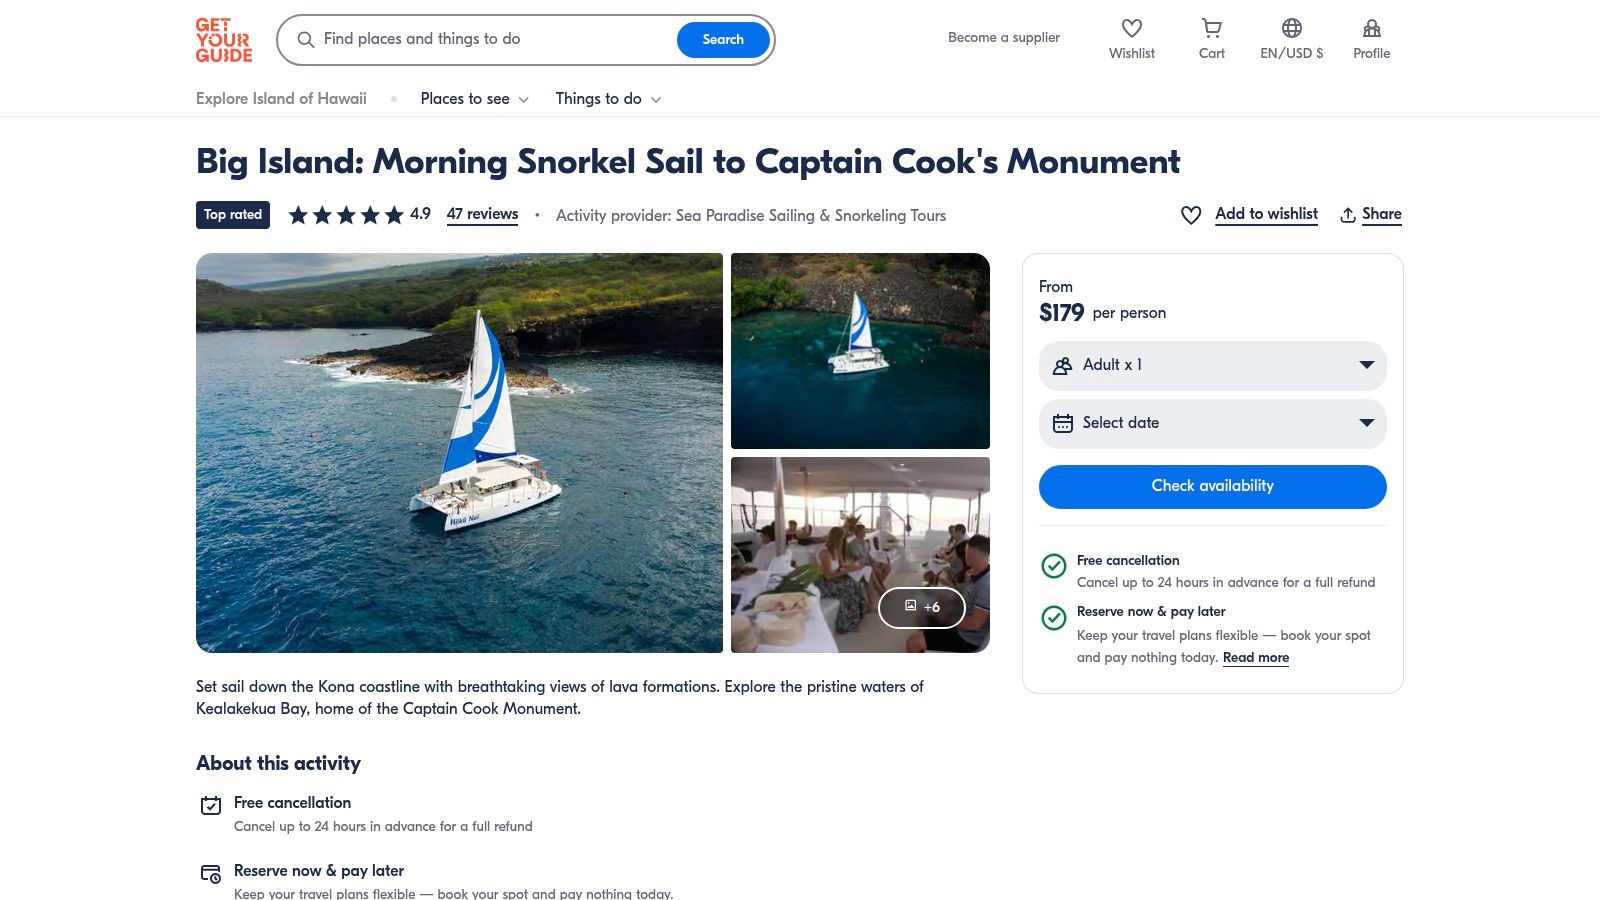Toggle the Add to wishlist heart
The image size is (1600, 900).
tap(1191, 215)
